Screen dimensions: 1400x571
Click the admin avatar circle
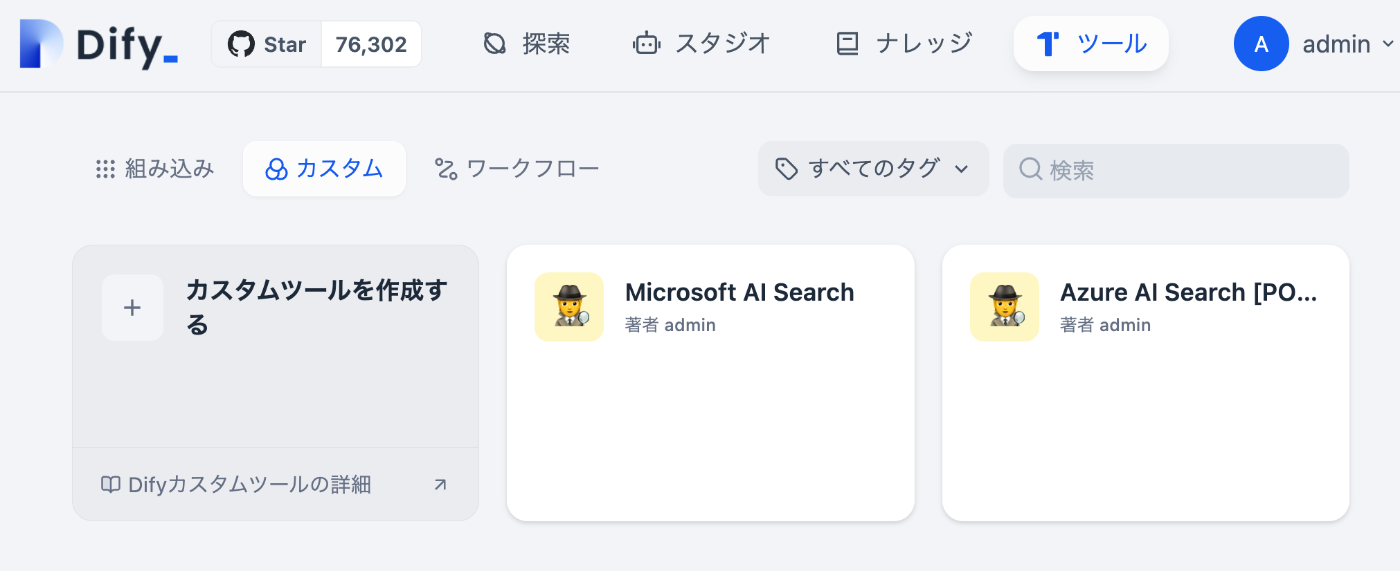coord(1261,44)
